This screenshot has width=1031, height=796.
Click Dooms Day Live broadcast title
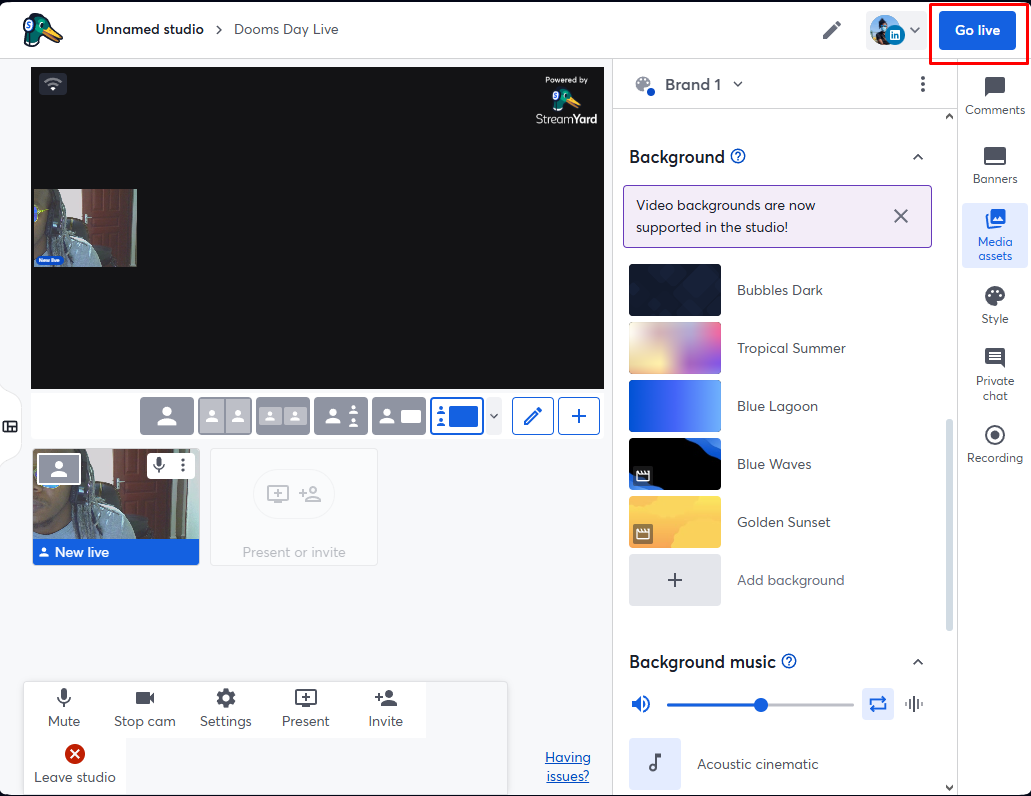pos(286,30)
